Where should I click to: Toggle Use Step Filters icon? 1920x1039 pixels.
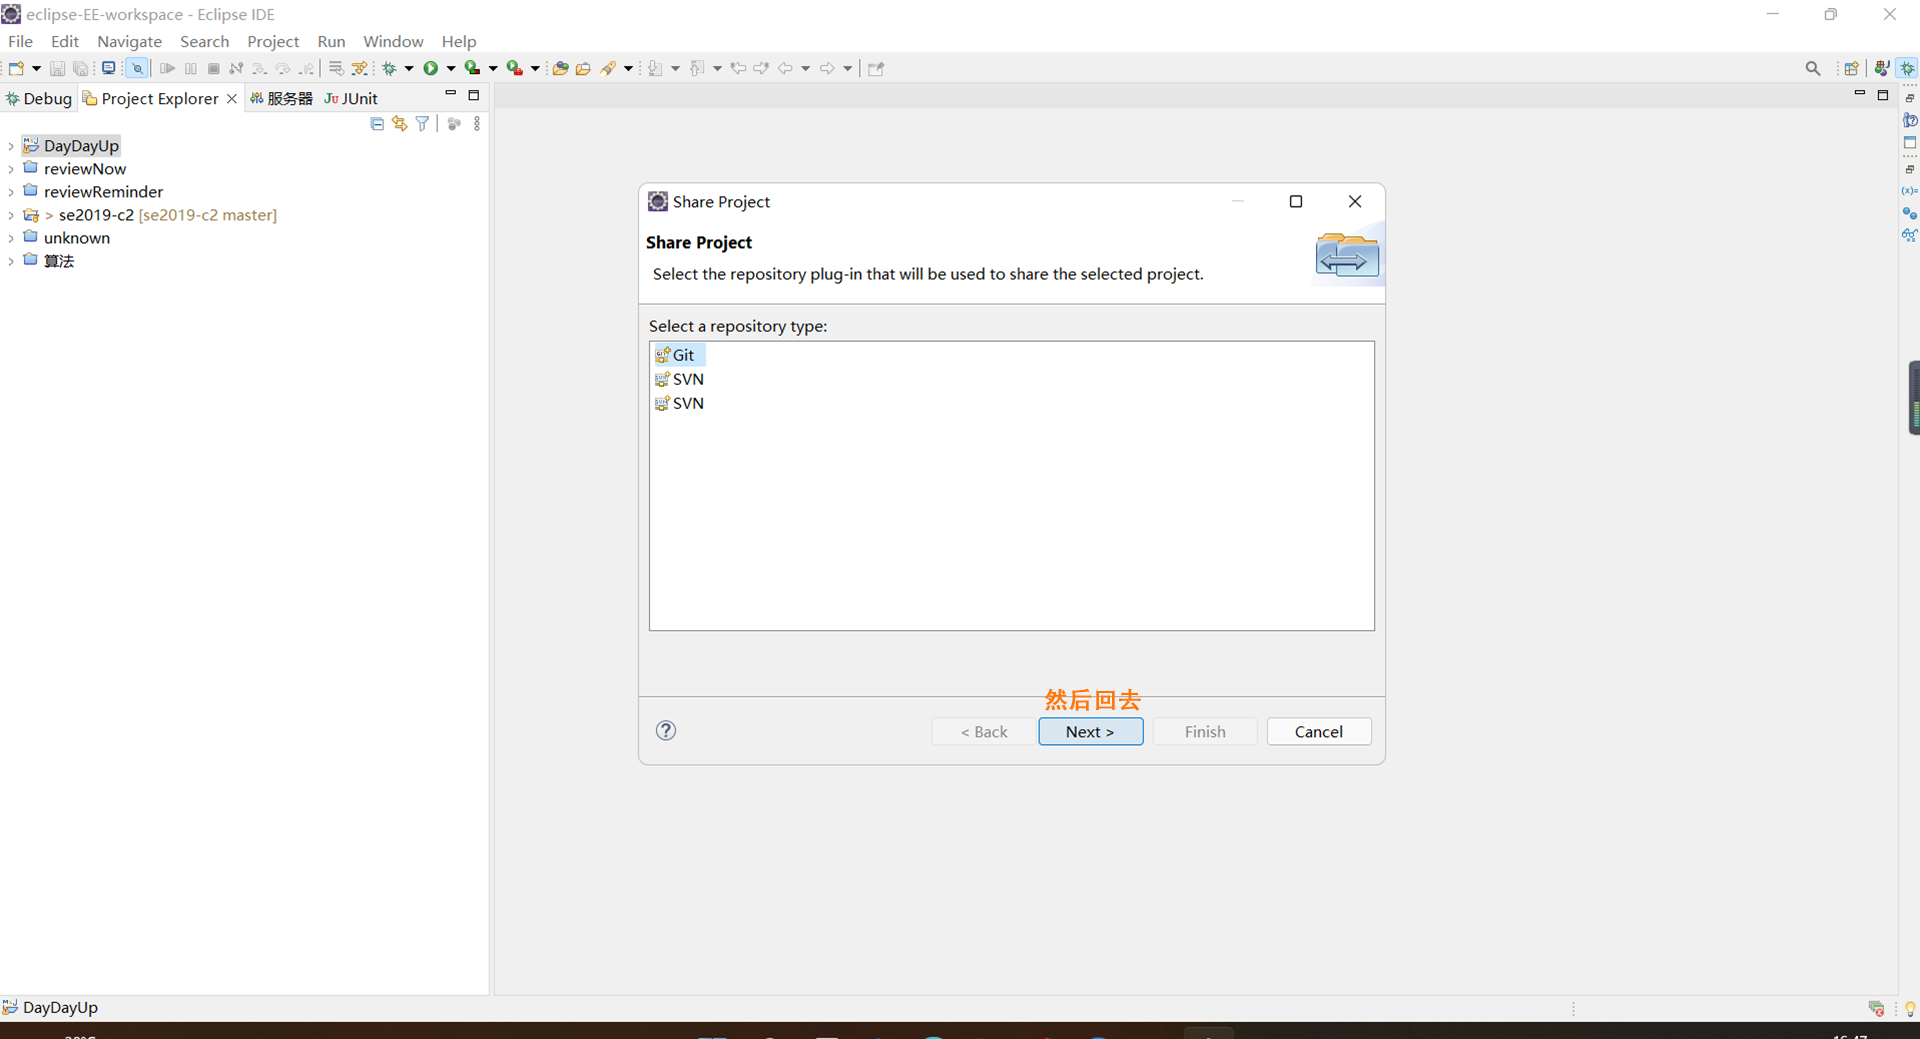click(360, 68)
